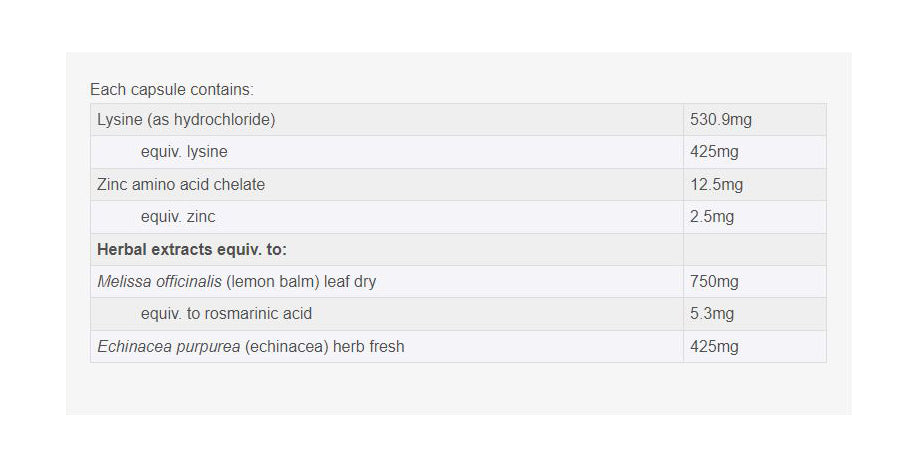
Task: Click the 'Herbal extracts equiv. to:' header
Action: (192, 249)
